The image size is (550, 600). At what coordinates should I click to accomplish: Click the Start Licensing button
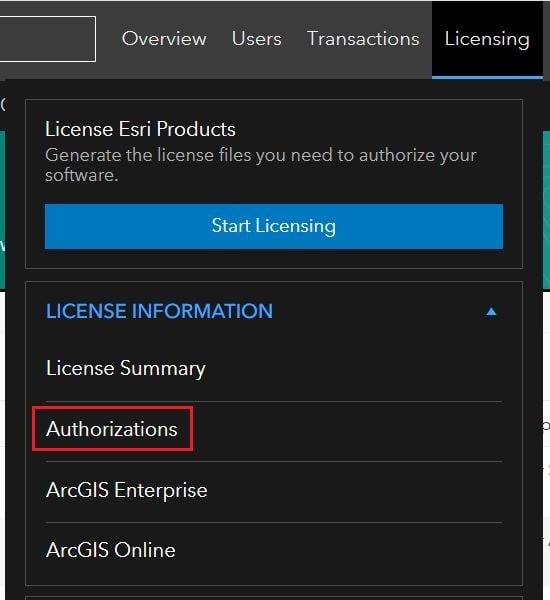(x=274, y=226)
